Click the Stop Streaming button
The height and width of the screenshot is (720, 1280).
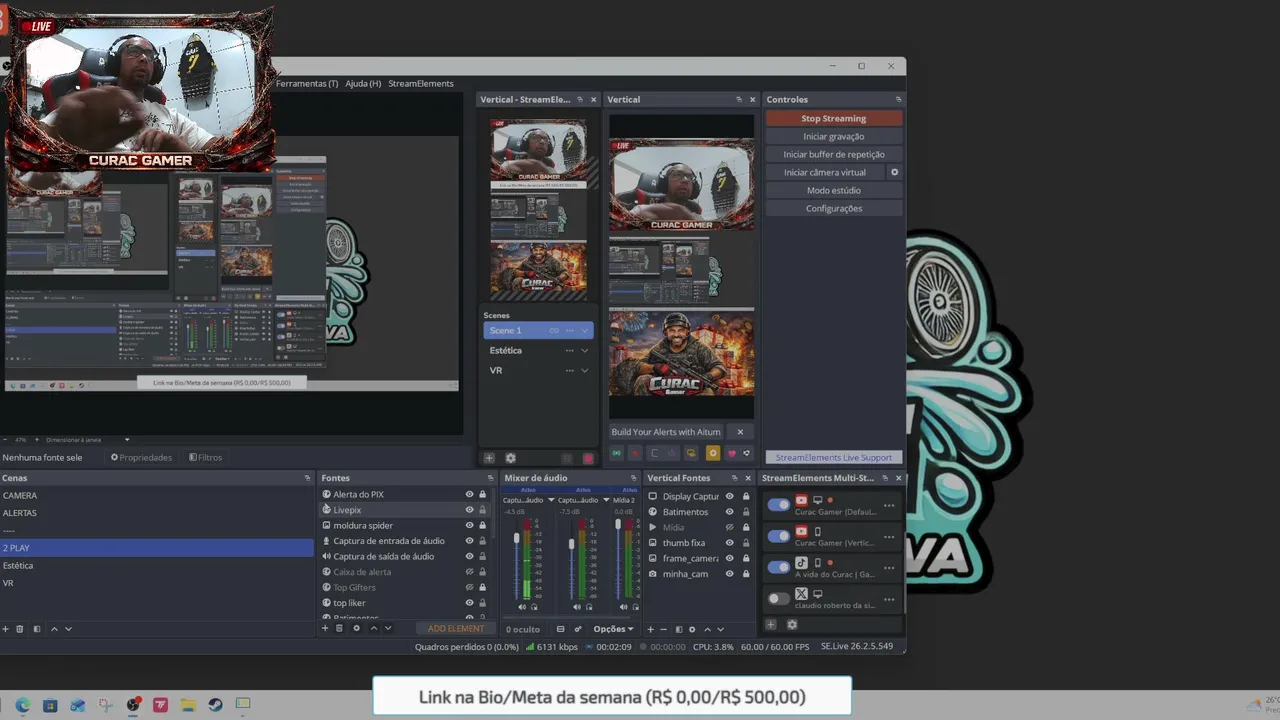[x=834, y=118]
